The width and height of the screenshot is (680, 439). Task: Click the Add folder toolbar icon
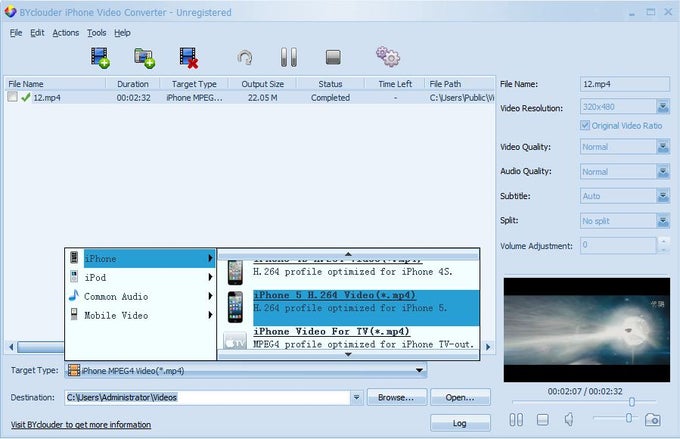coord(144,58)
